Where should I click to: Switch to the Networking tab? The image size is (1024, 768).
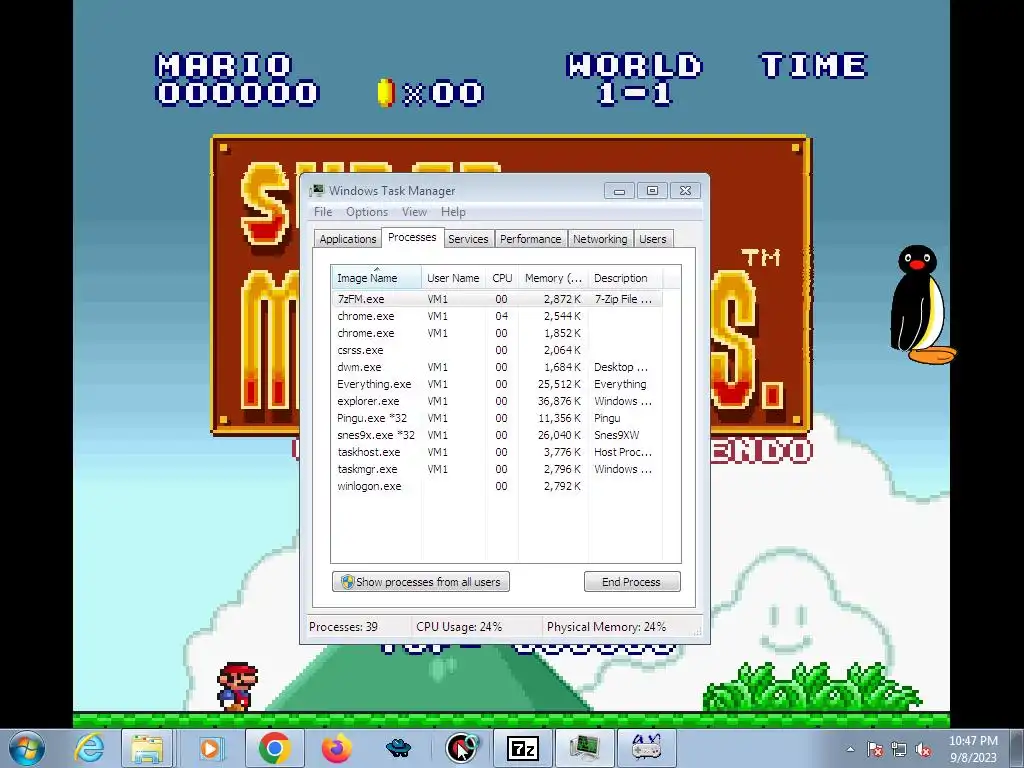600,239
